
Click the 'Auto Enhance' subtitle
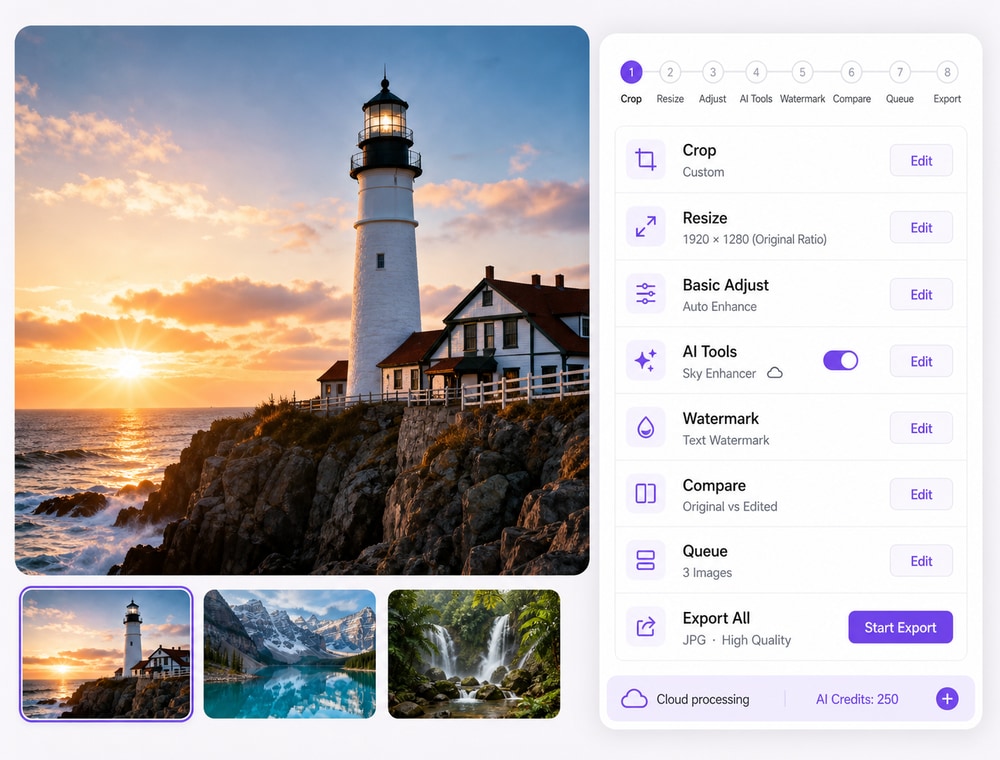pyautogui.click(x=719, y=306)
